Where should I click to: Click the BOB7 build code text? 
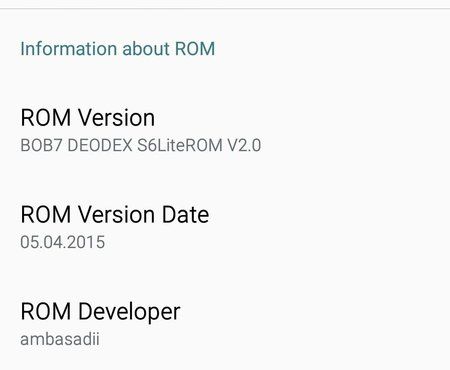pos(41,145)
